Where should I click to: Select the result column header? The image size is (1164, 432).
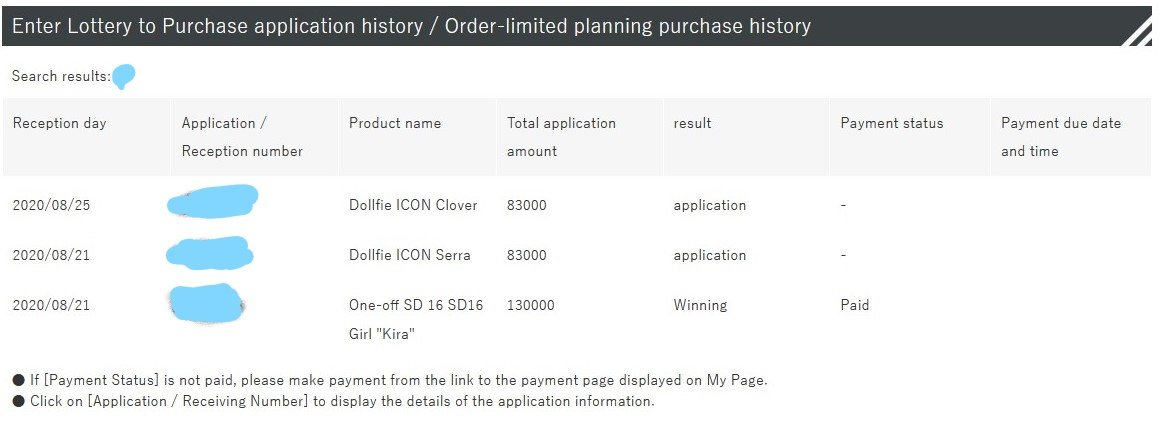(693, 123)
